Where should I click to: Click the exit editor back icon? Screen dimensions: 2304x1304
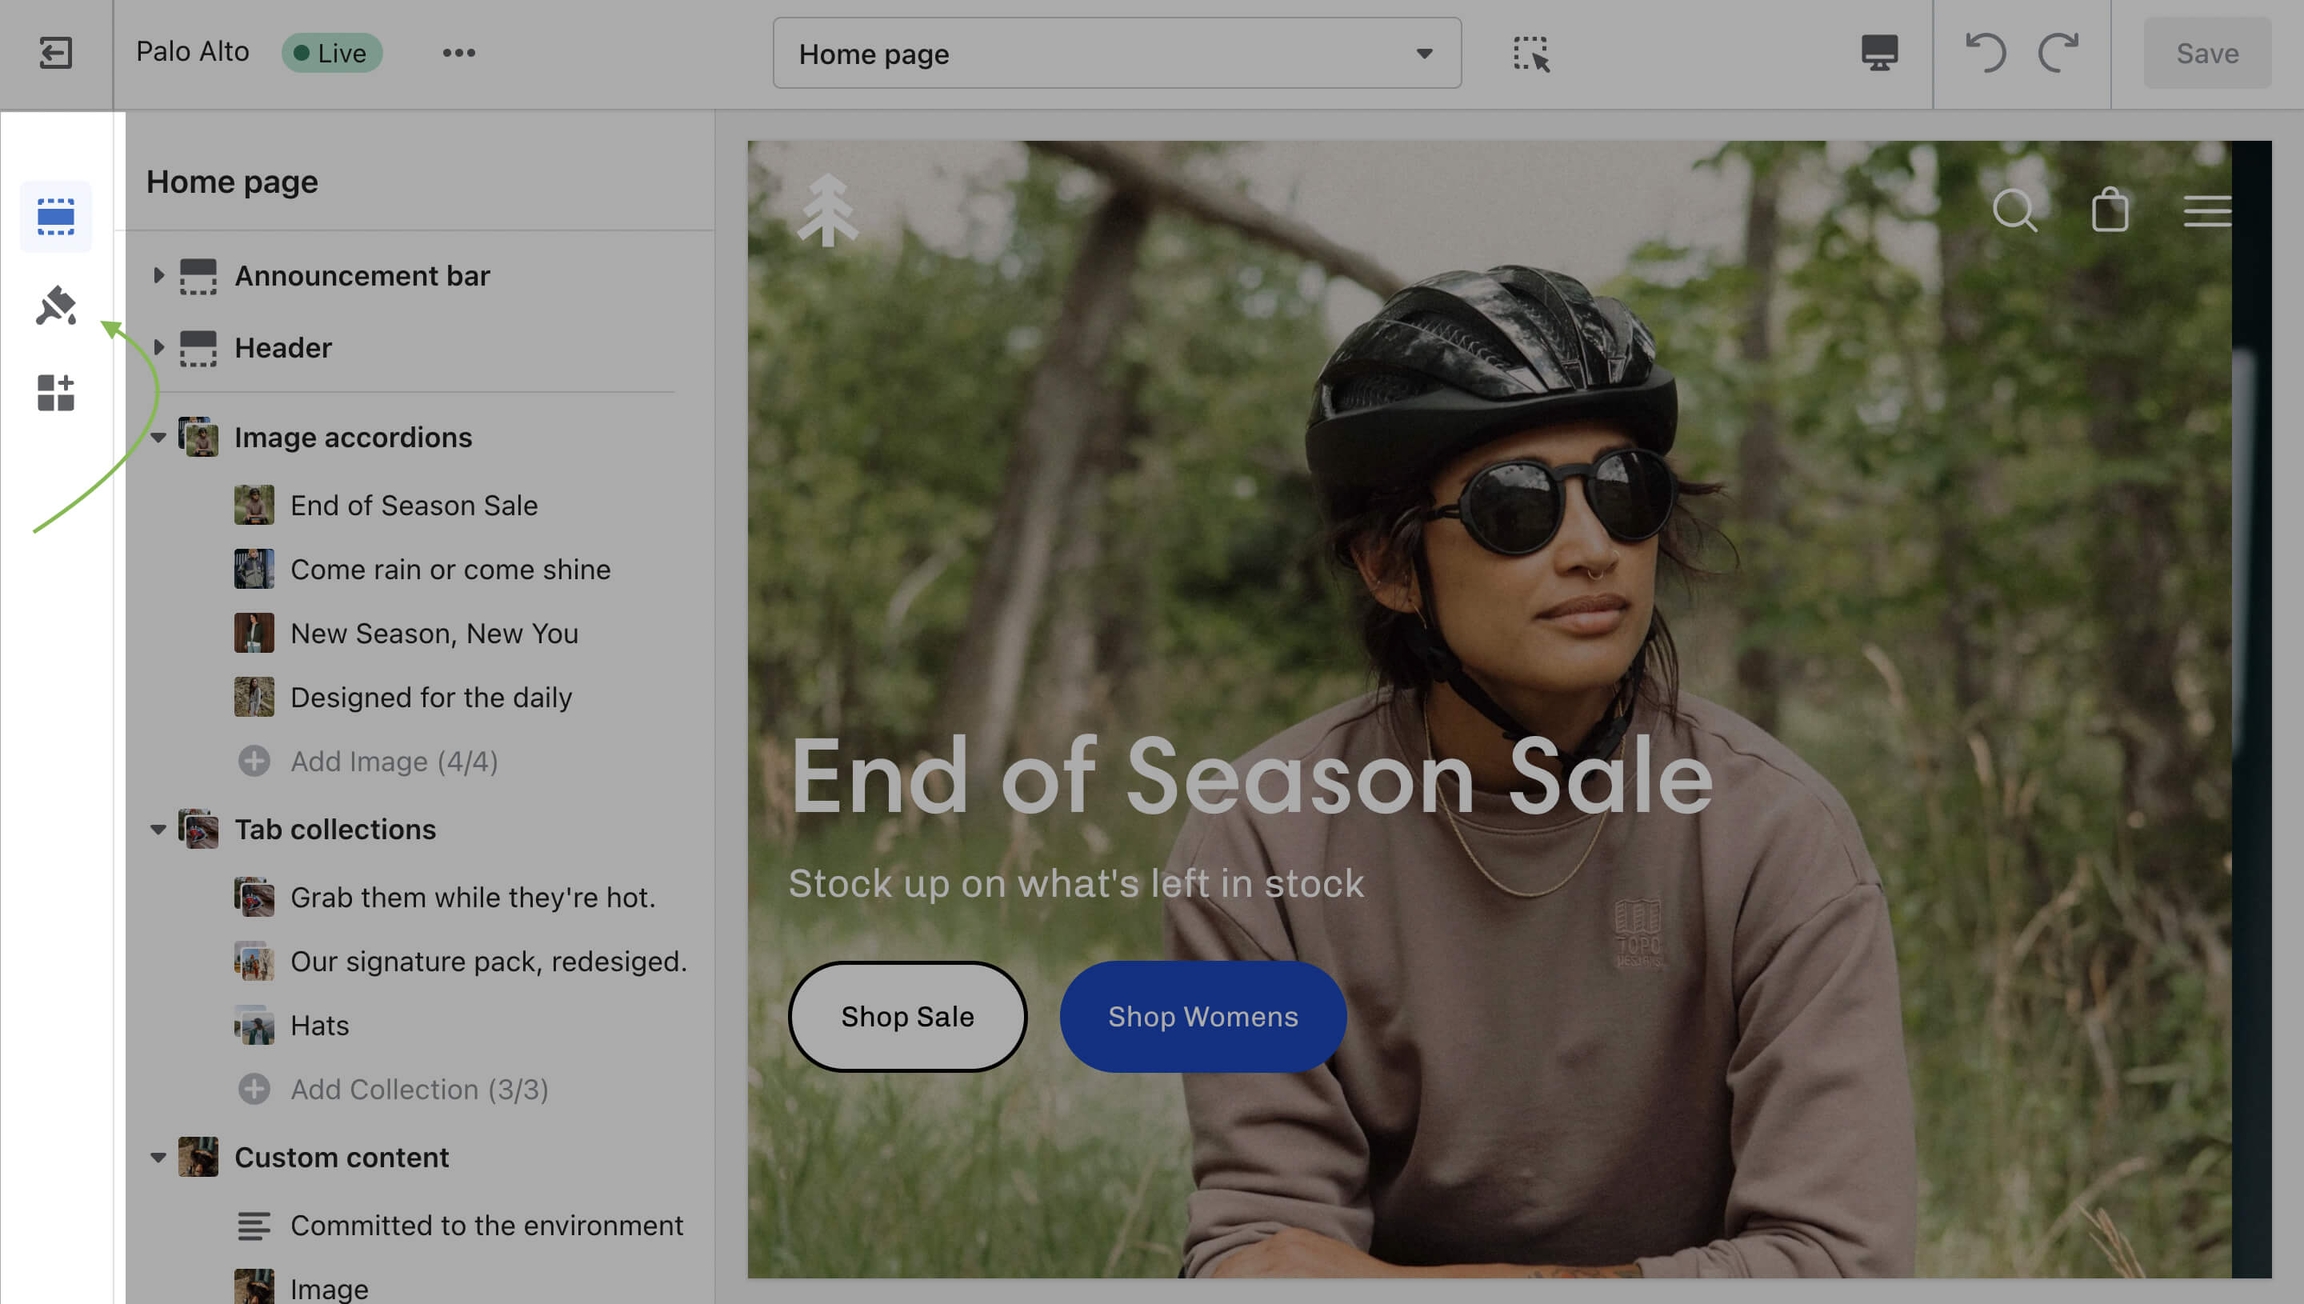(55, 53)
